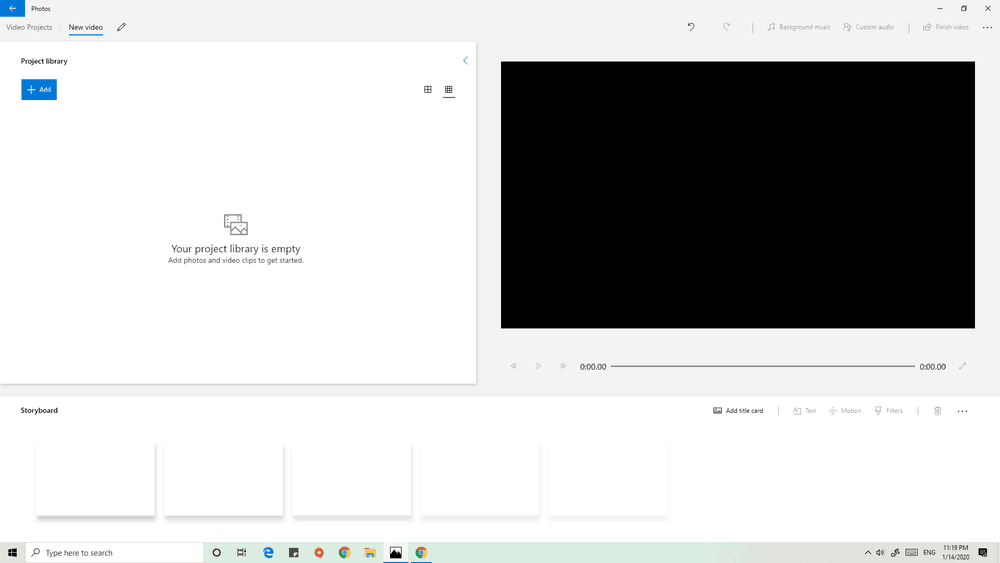Play the video preview
Screen dimensions: 1000x563
point(538,366)
